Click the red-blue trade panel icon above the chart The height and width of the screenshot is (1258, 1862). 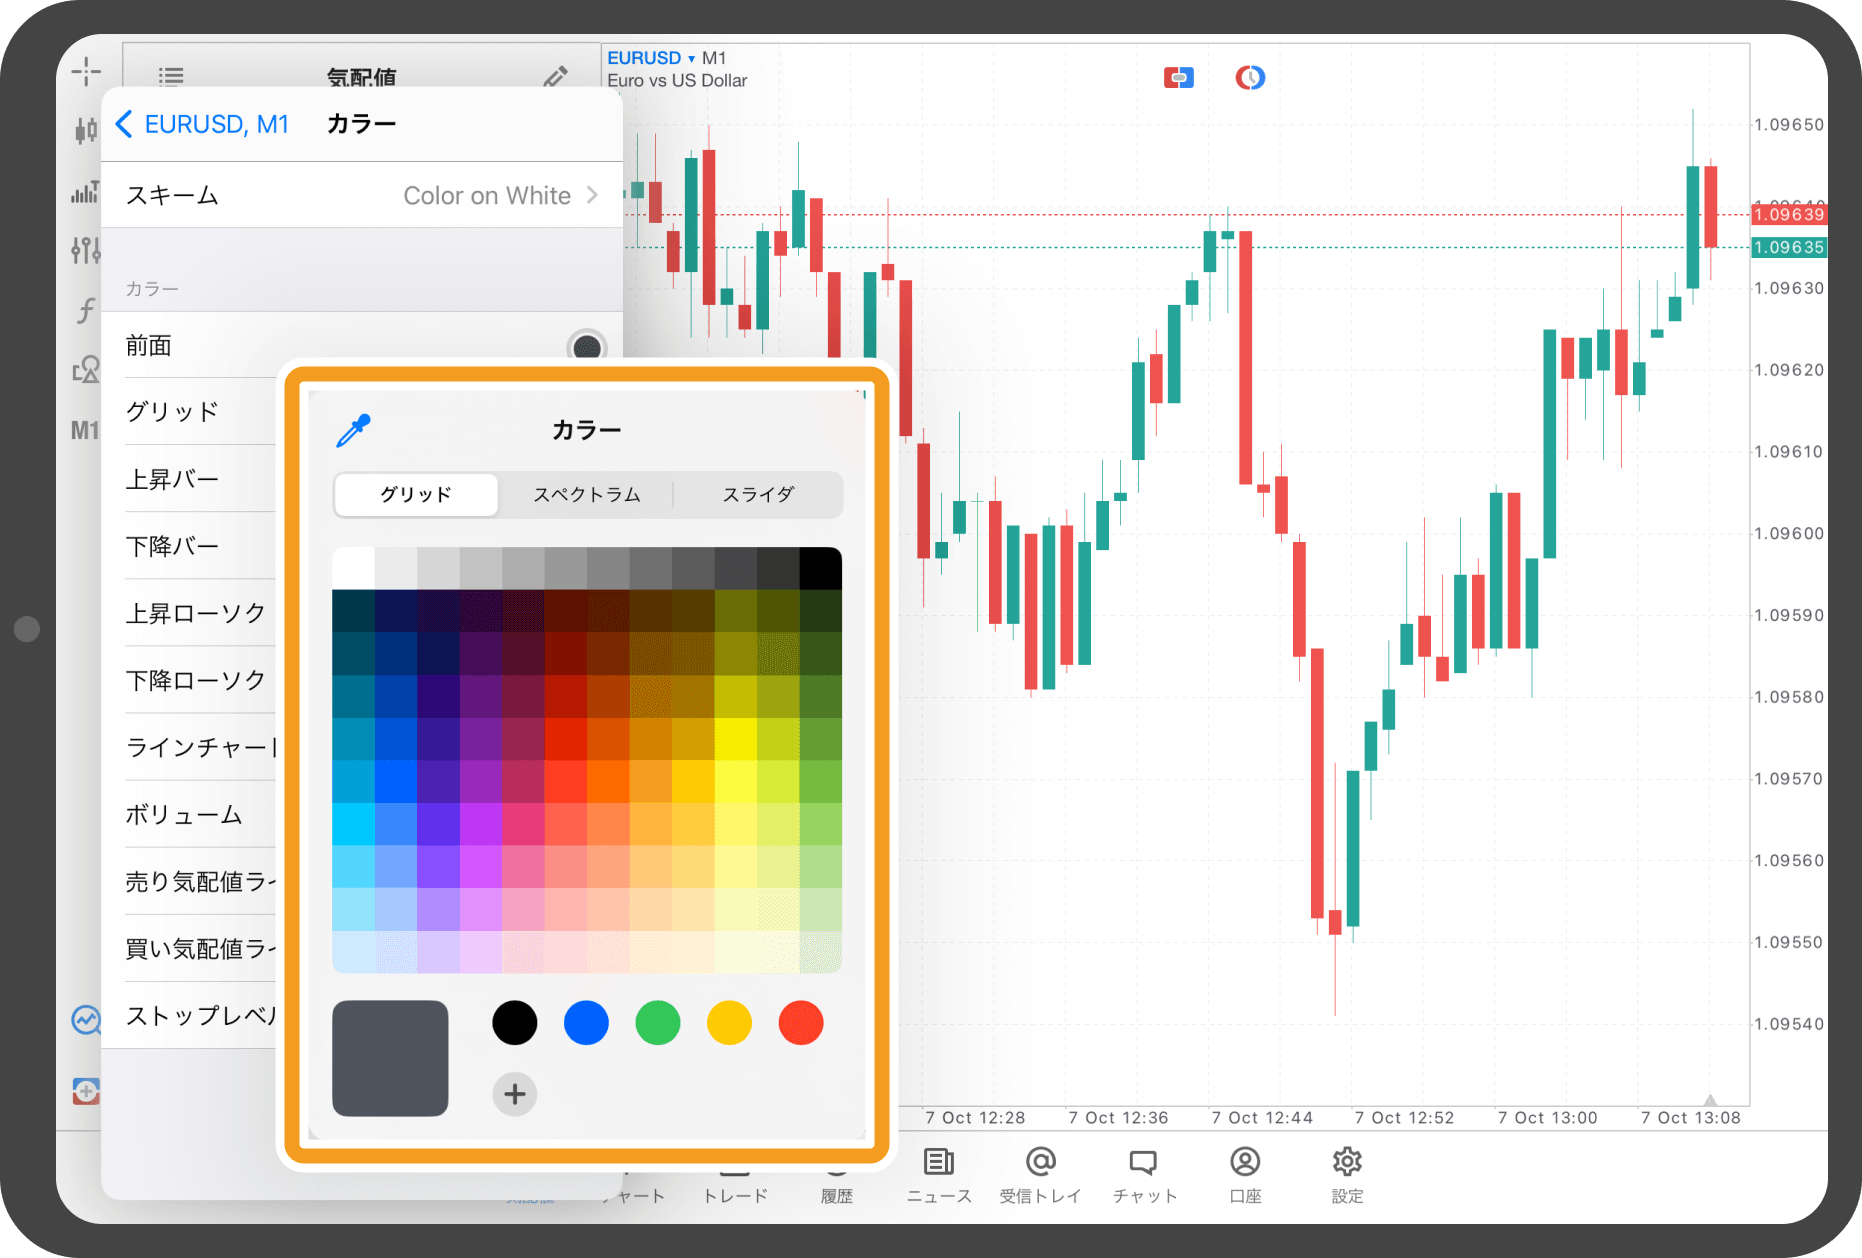pyautogui.click(x=1179, y=77)
